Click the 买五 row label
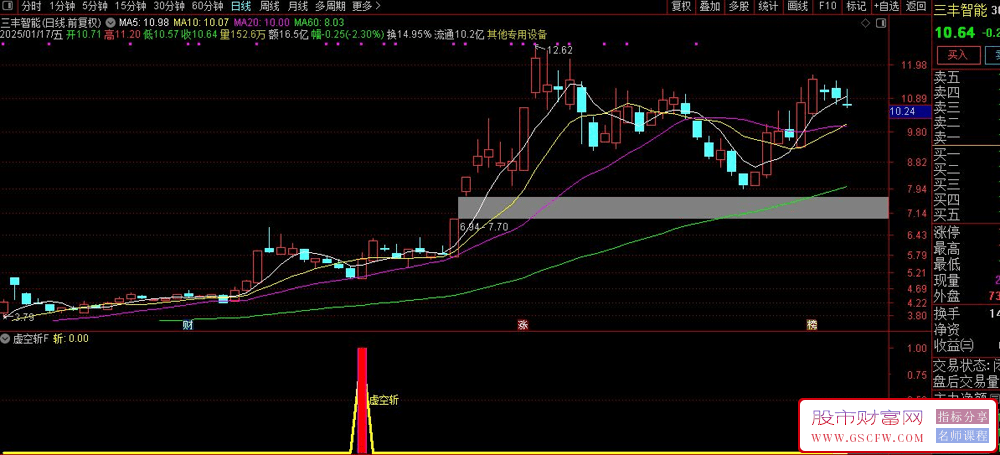 pos(947,215)
